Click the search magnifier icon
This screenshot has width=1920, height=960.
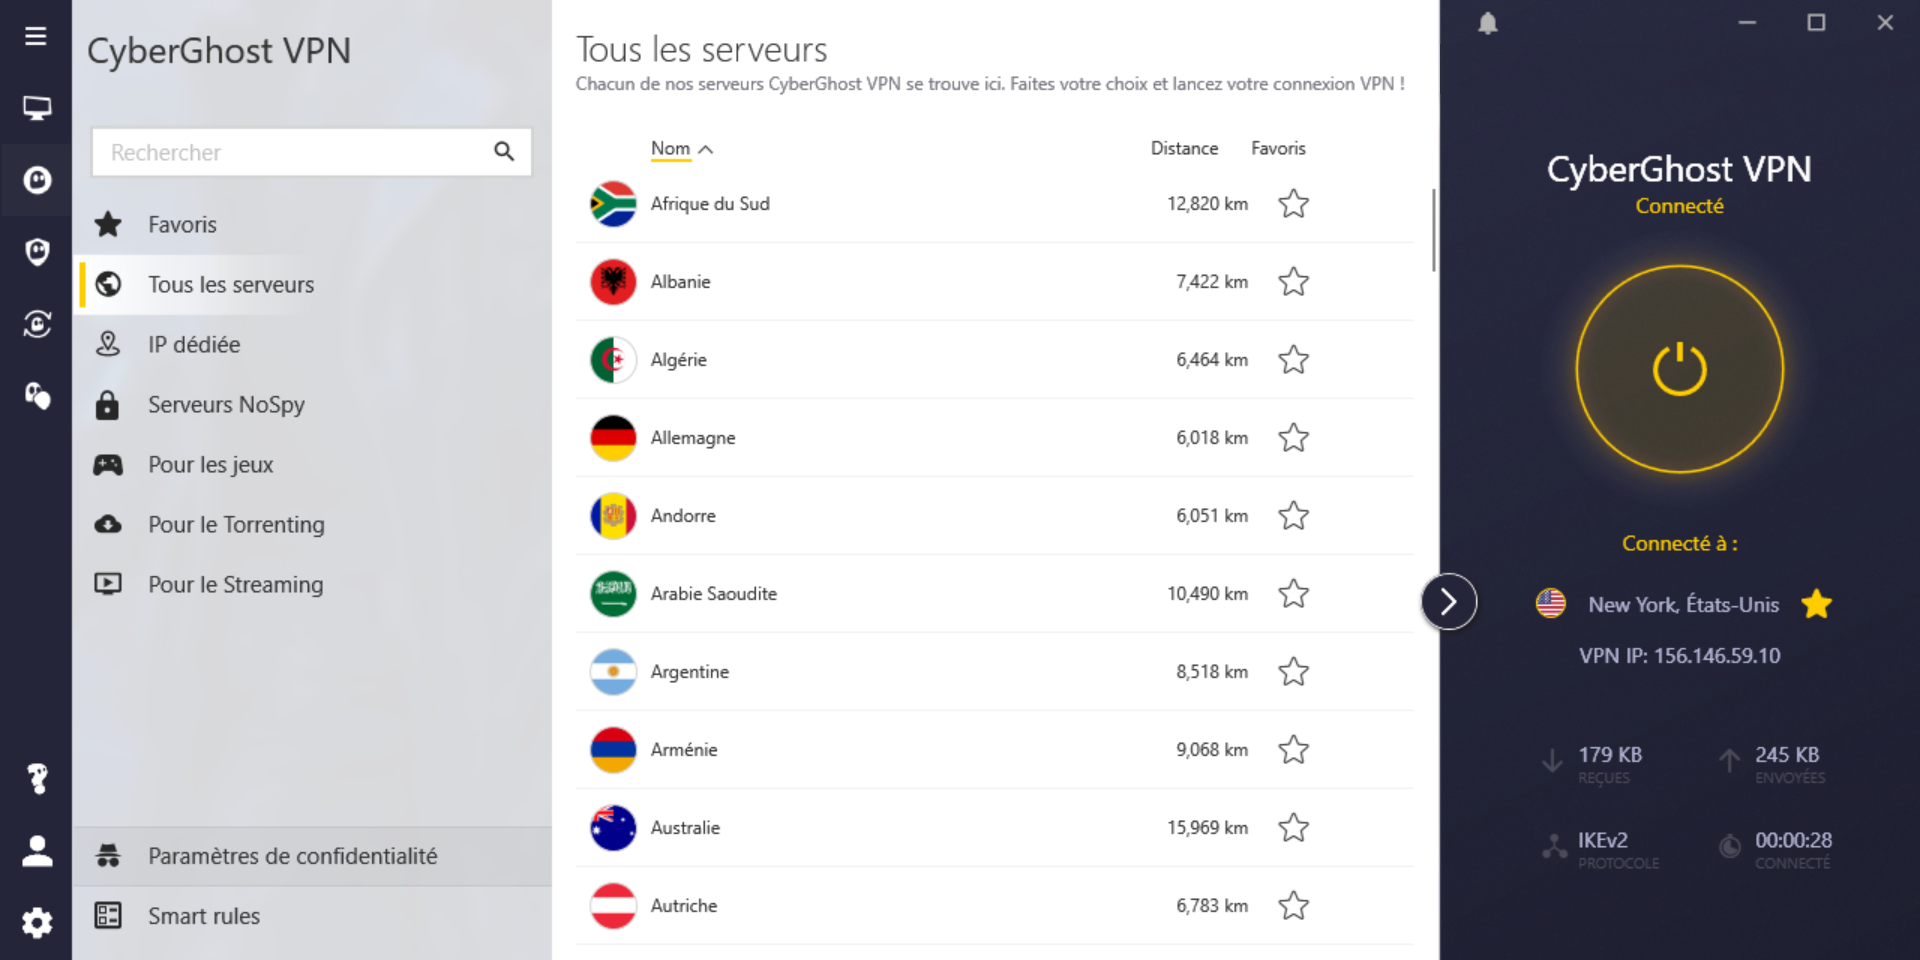(504, 152)
